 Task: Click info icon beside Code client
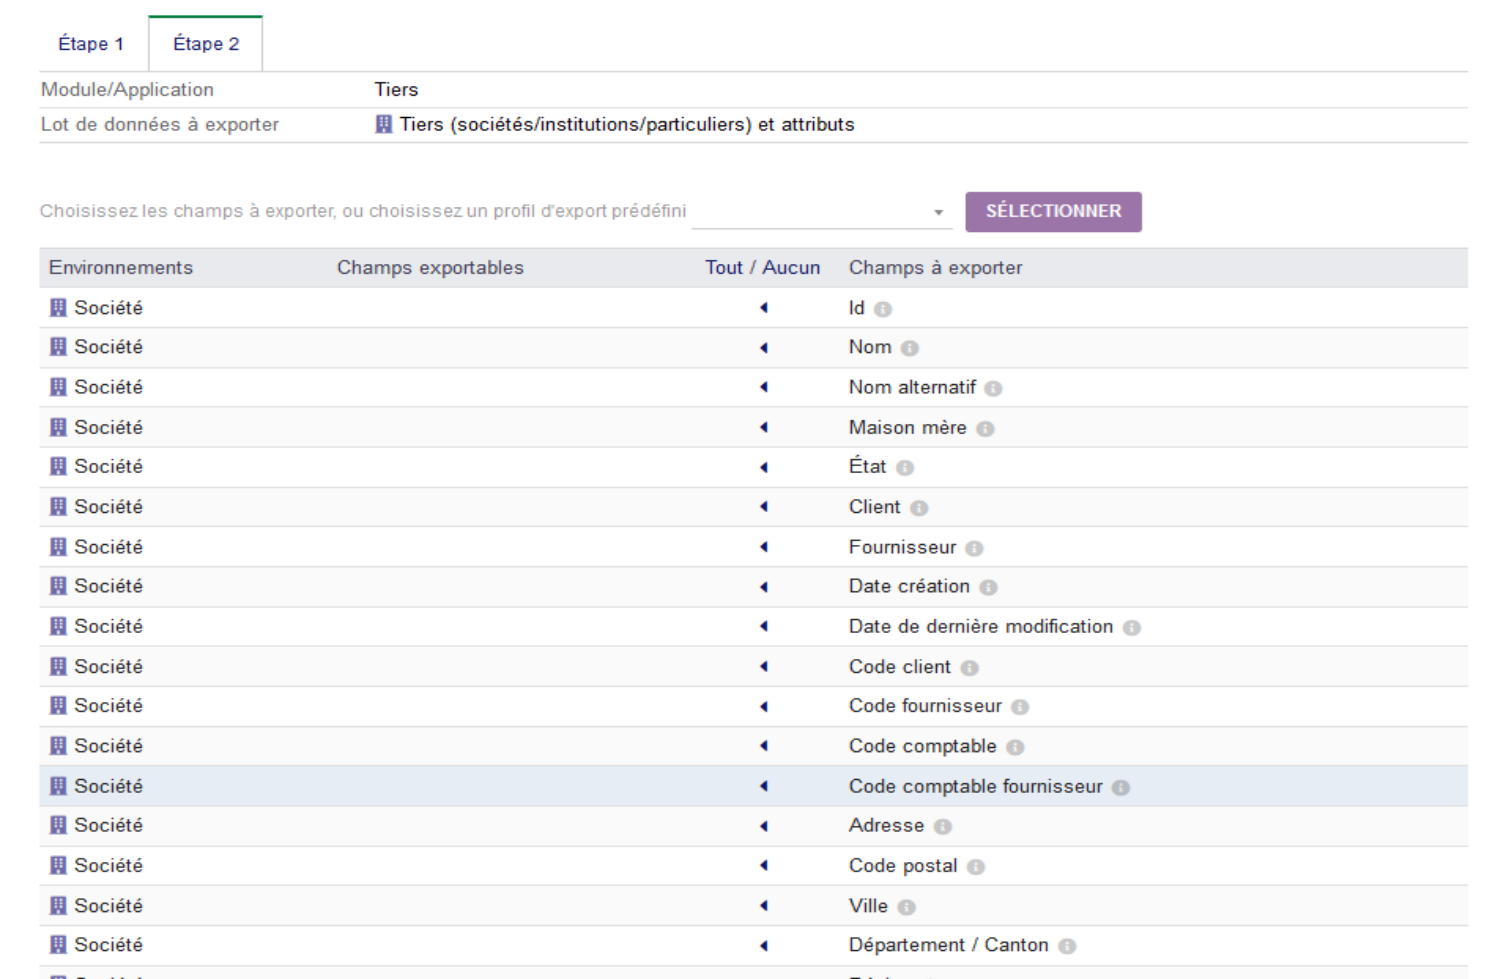pos(970,668)
